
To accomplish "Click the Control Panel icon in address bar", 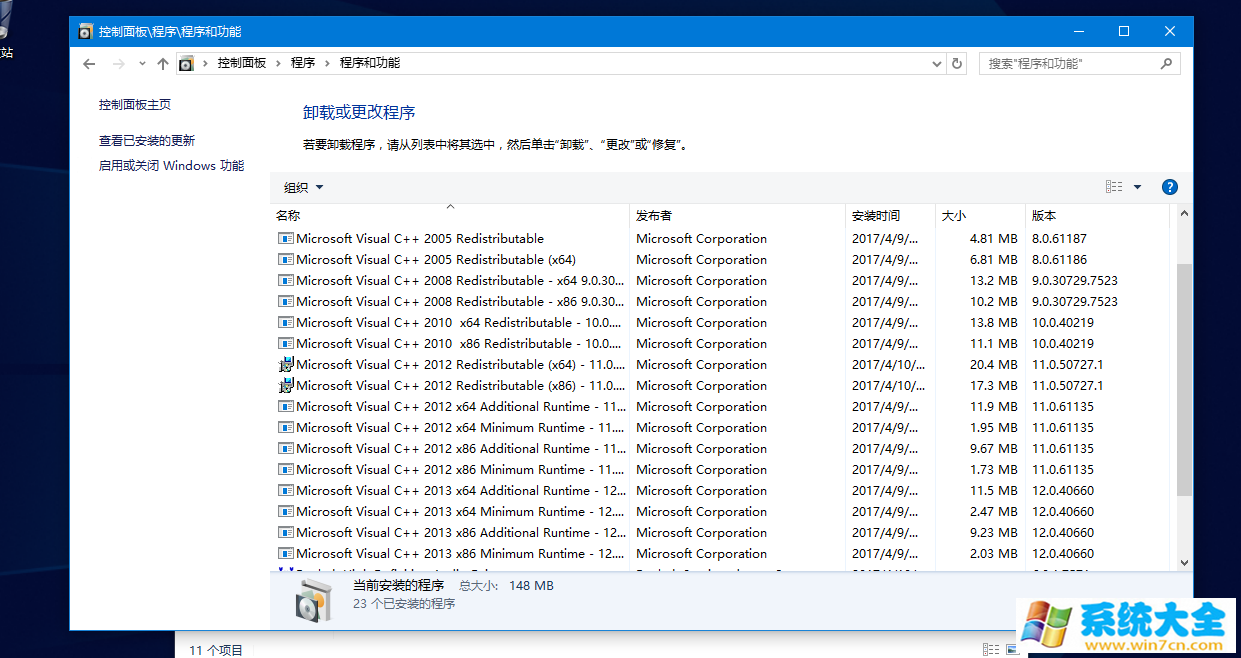I will pyautogui.click(x=186, y=63).
